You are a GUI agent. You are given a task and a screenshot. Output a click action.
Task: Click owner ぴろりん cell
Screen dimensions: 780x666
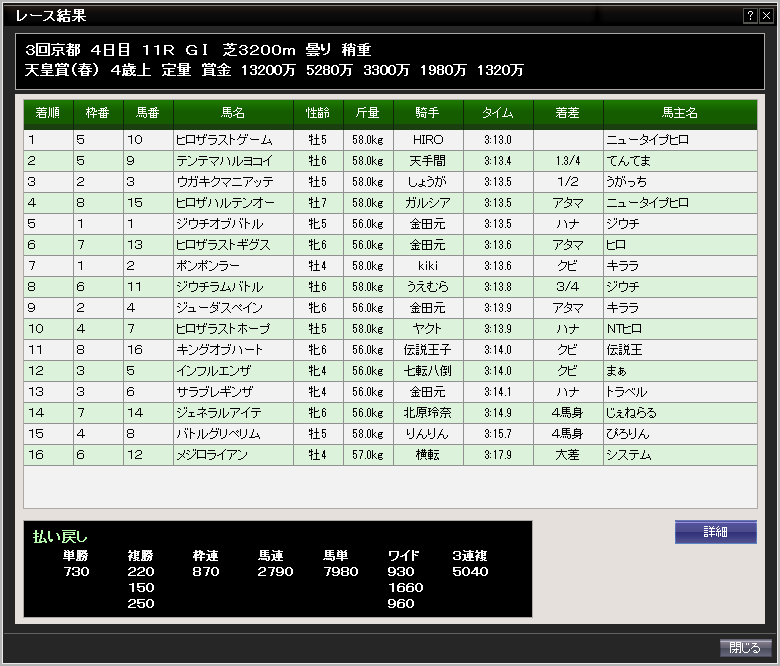tap(680, 434)
